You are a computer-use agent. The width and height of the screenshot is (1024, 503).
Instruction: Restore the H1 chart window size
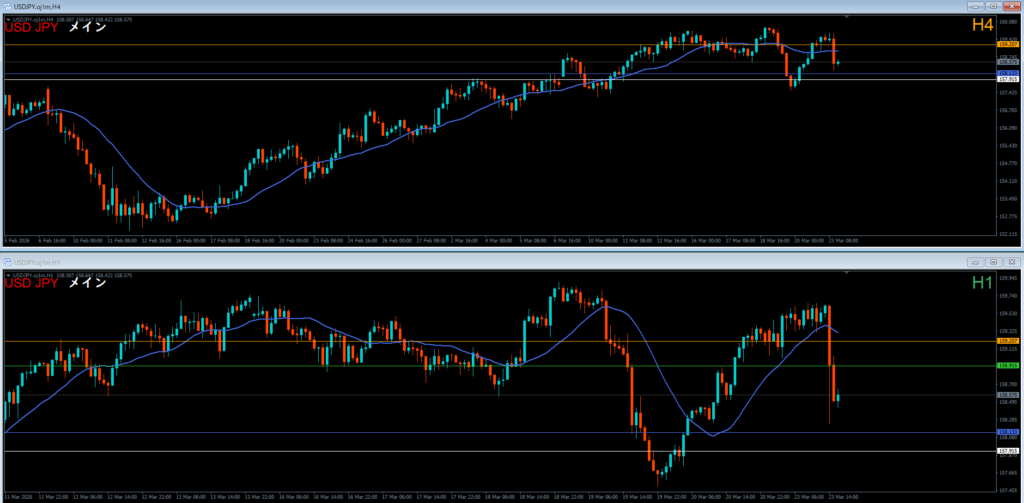coord(992,261)
